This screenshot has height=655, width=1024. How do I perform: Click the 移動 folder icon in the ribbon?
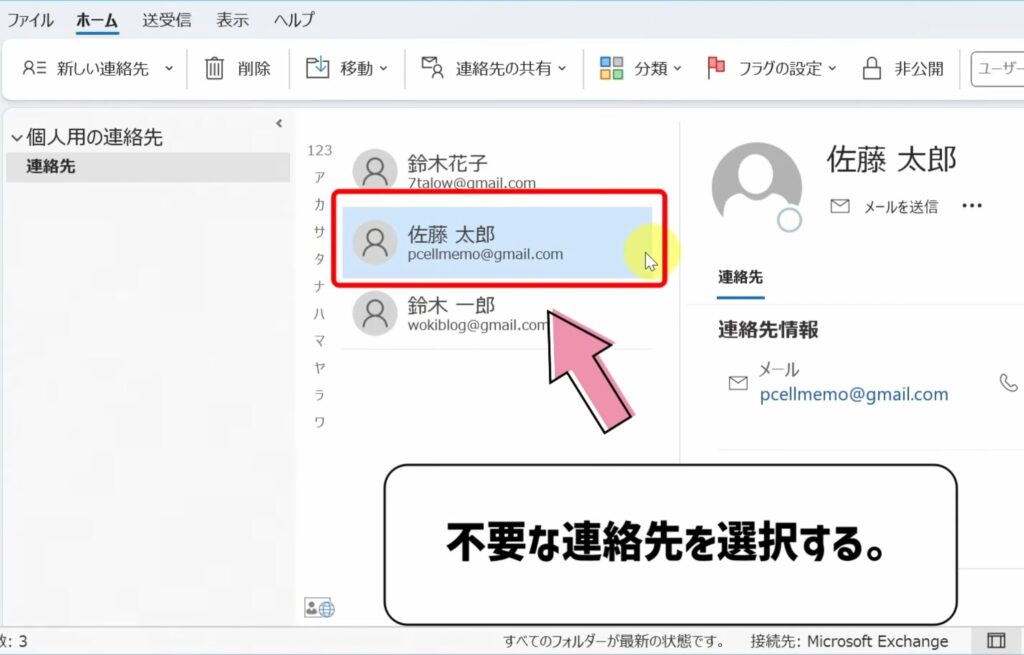click(318, 67)
